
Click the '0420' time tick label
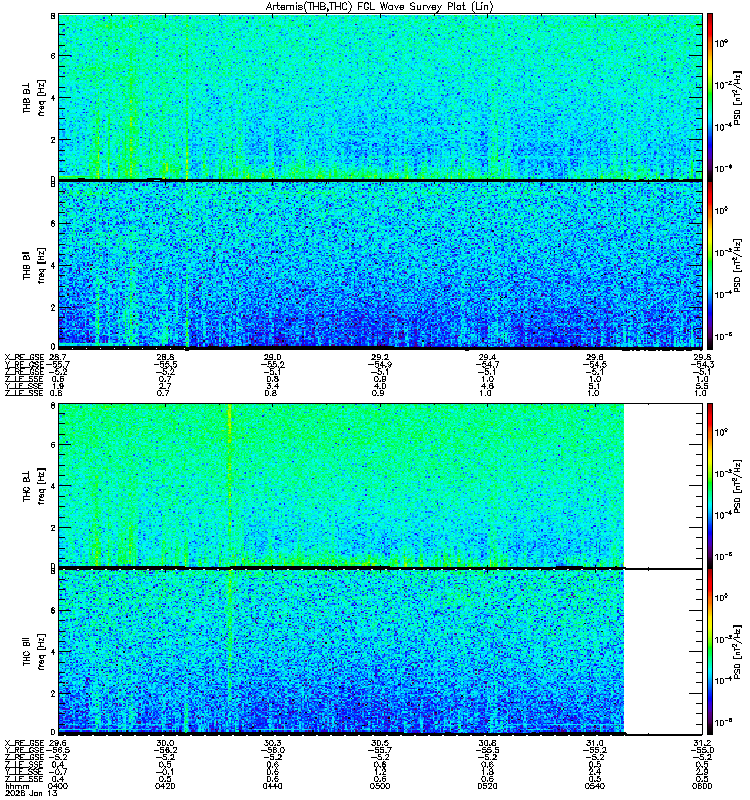tap(165, 786)
